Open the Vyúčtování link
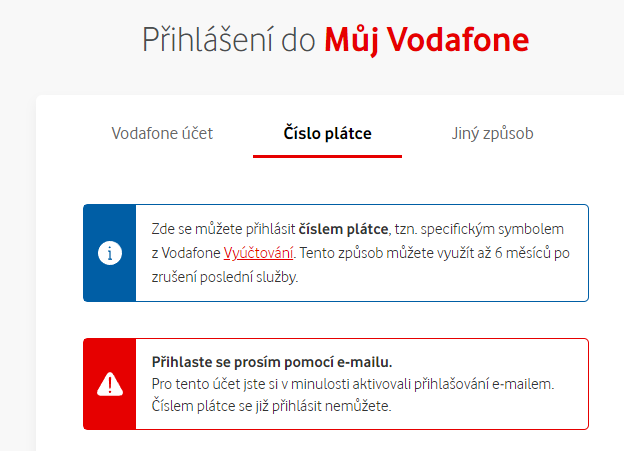The height and width of the screenshot is (451, 624). coord(258,253)
